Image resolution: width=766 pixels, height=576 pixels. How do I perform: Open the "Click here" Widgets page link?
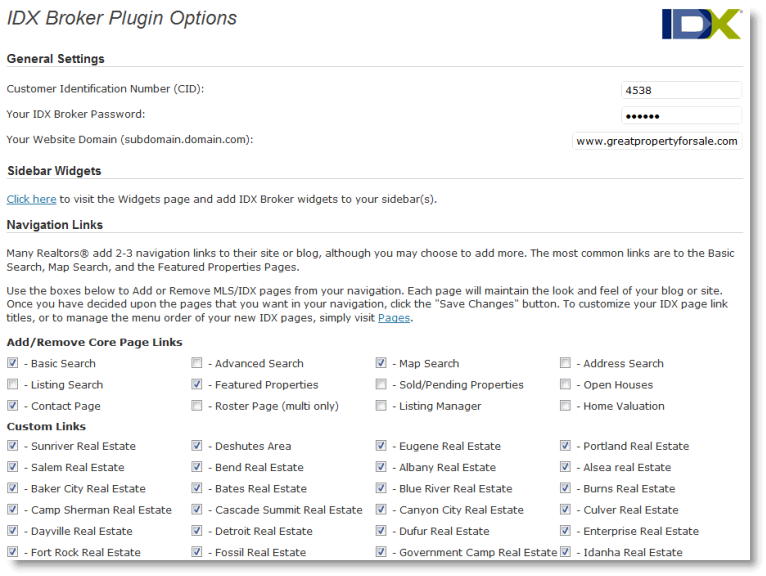click(31, 199)
